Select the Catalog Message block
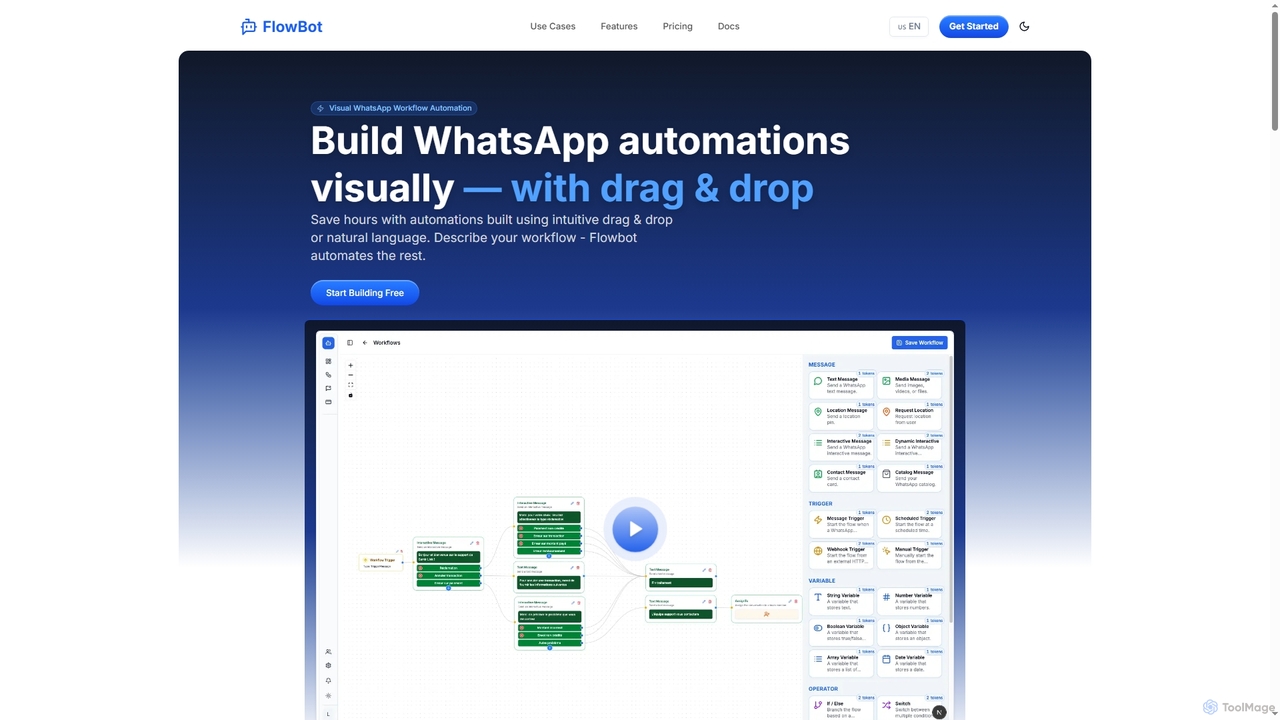This screenshot has width=1280, height=720. click(910, 478)
